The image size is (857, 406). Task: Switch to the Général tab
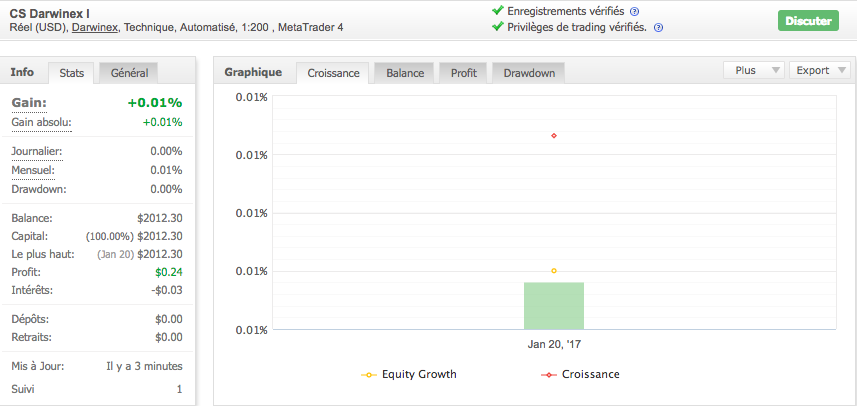[x=129, y=73]
